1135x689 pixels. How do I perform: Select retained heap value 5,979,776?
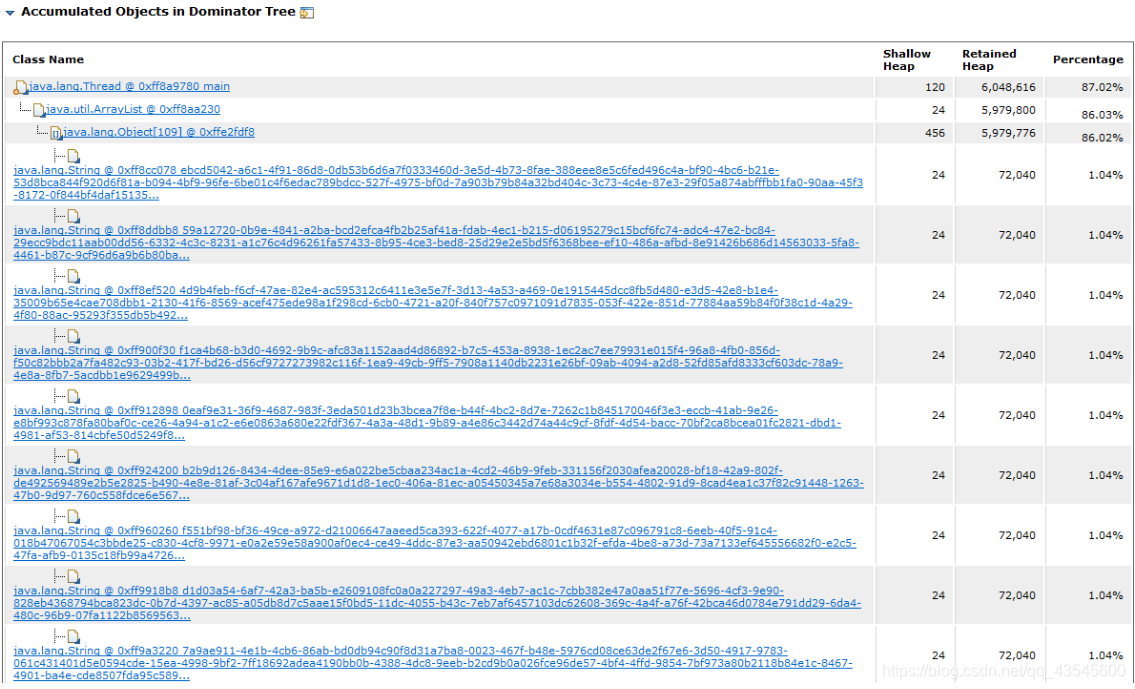[x=1008, y=133]
